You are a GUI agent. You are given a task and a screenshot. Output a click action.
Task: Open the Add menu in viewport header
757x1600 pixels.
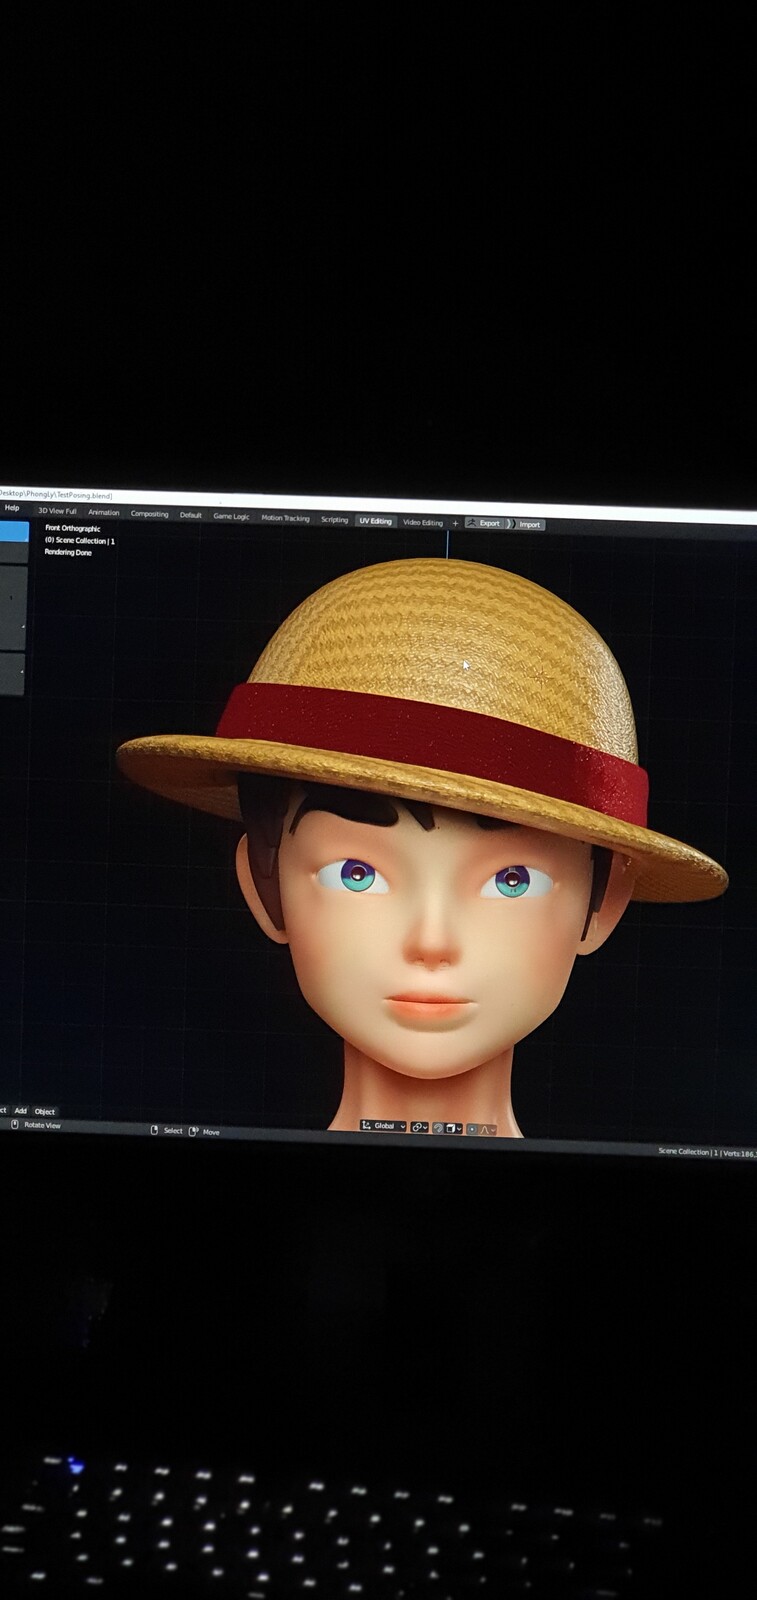point(20,1111)
